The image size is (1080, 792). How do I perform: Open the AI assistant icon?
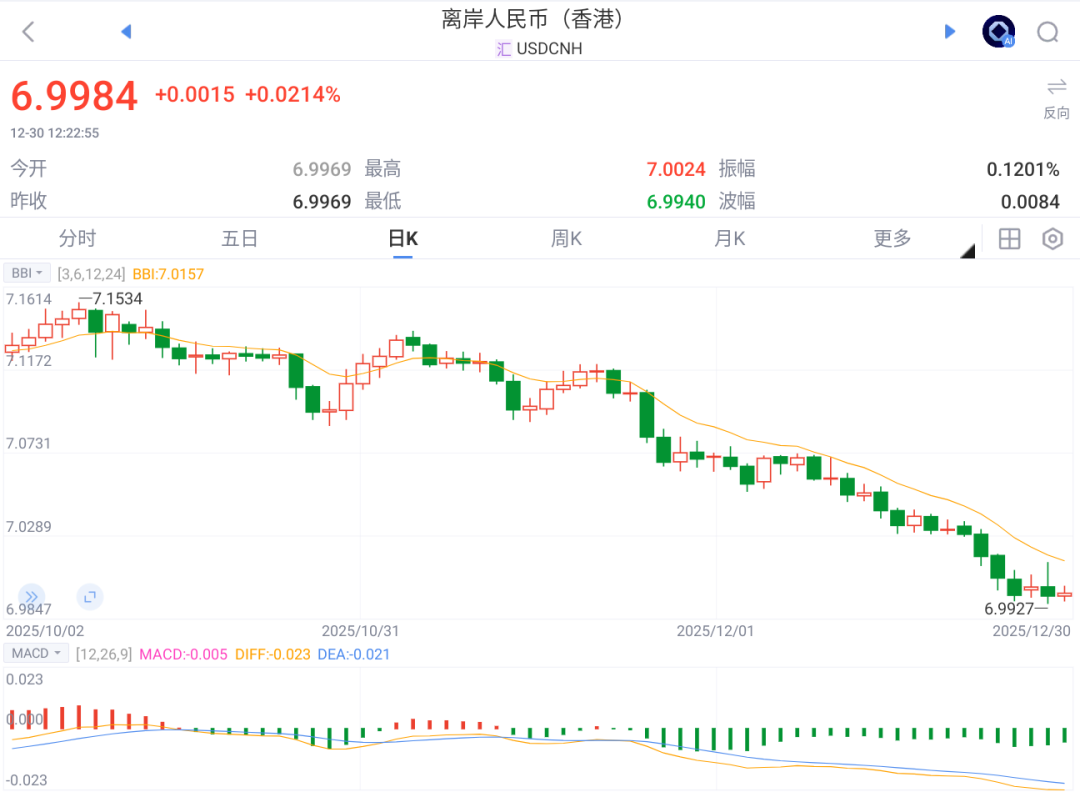point(998,32)
